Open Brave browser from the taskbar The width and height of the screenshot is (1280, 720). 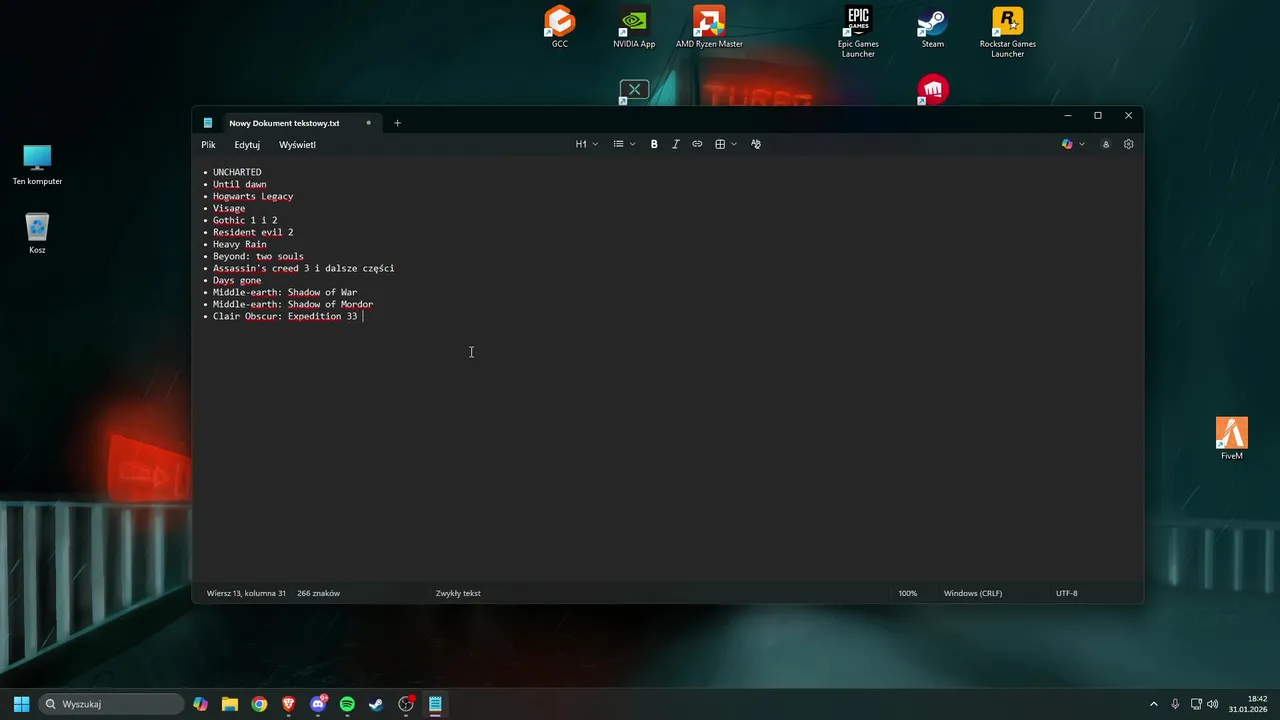[x=289, y=704]
